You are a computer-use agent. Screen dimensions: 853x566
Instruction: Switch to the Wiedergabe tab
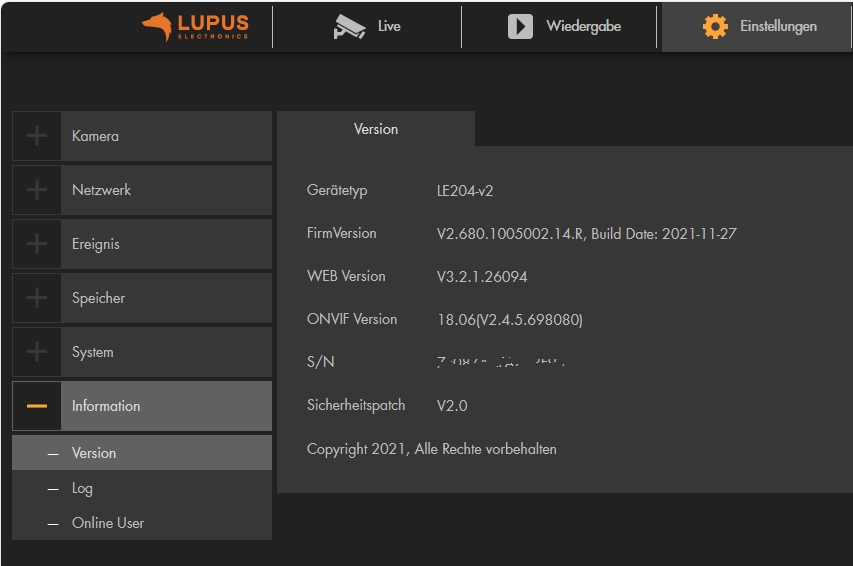tap(583, 27)
